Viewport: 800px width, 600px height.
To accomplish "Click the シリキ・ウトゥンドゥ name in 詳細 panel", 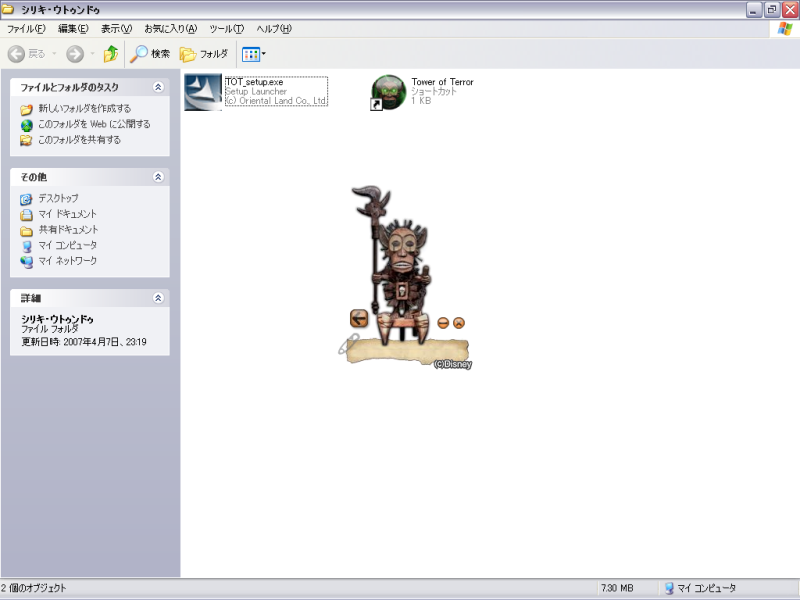I will click(57, 319).
